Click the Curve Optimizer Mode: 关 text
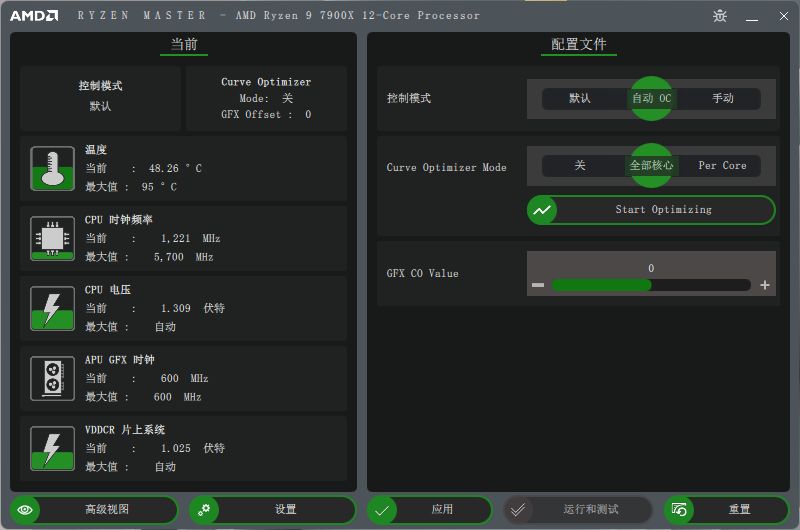800x530 pixels. [x=266, y=98]
